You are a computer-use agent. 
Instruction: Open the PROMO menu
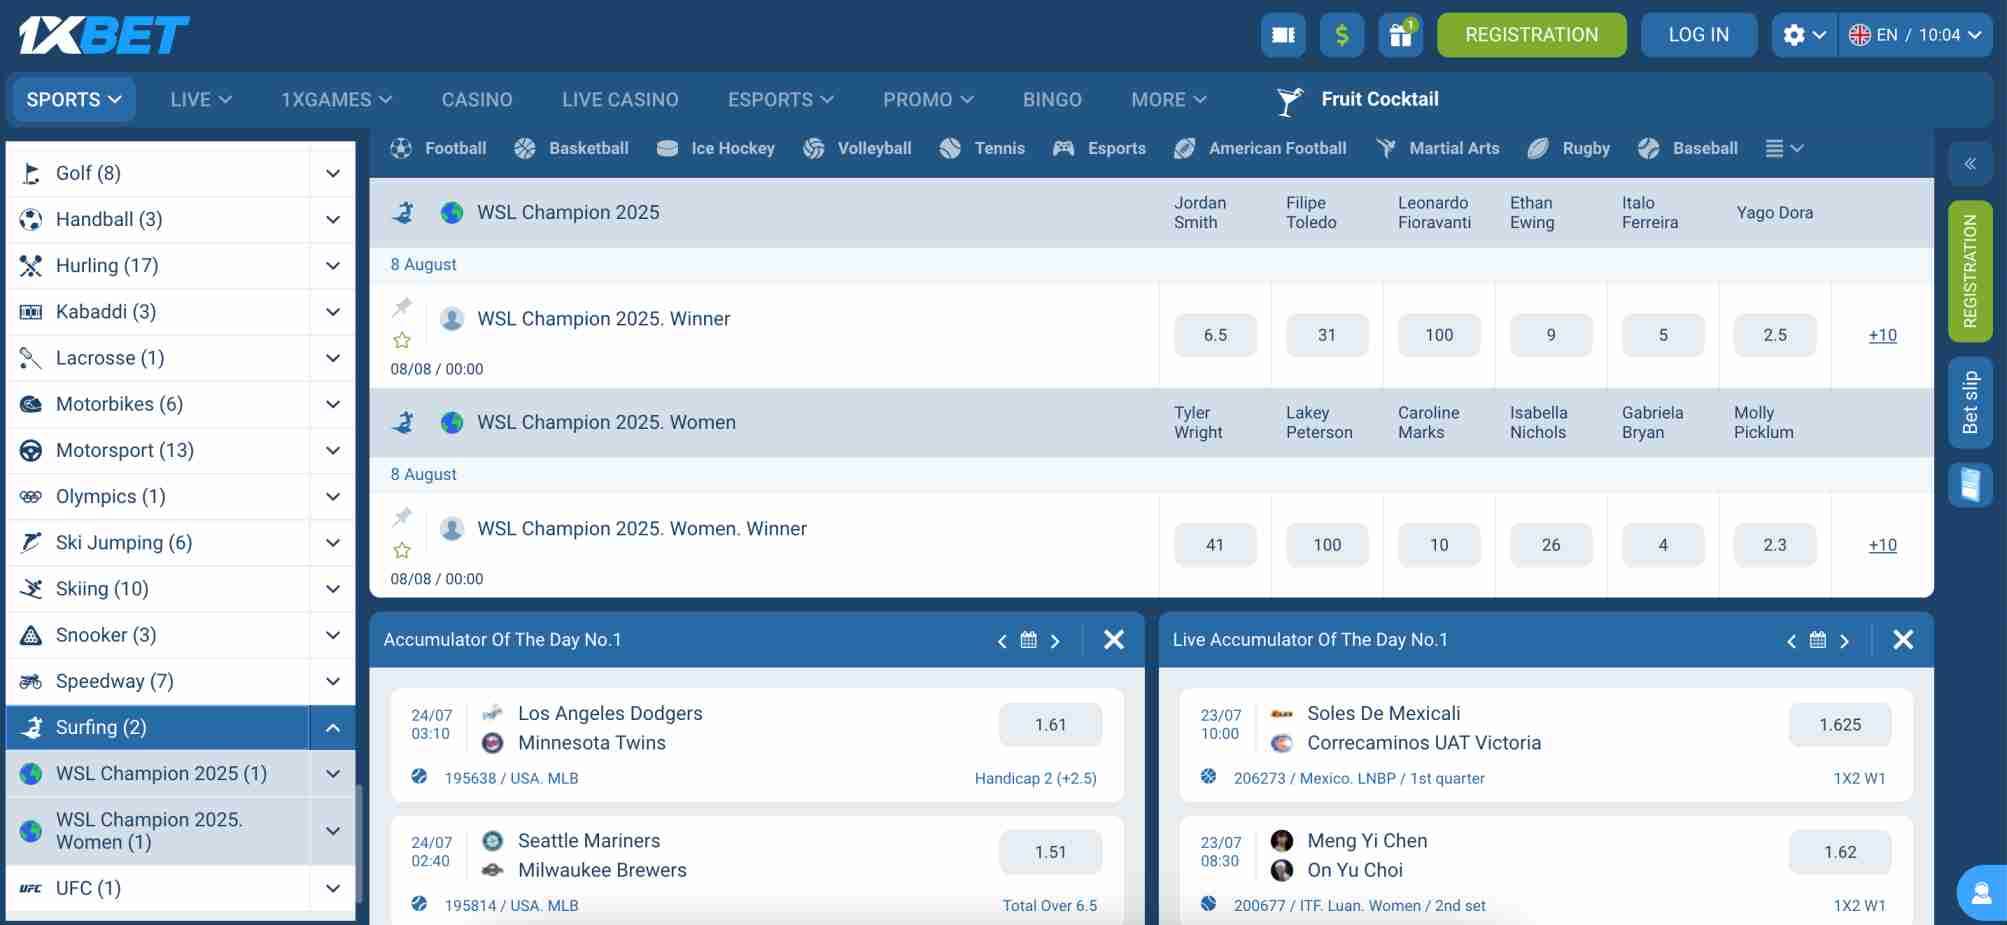point(928,100)
